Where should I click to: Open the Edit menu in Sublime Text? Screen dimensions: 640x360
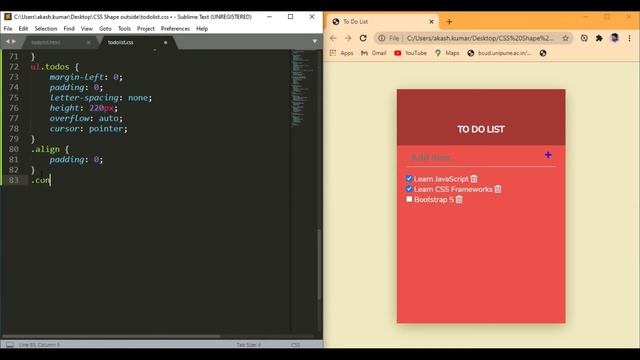click(x=23, y=29)
